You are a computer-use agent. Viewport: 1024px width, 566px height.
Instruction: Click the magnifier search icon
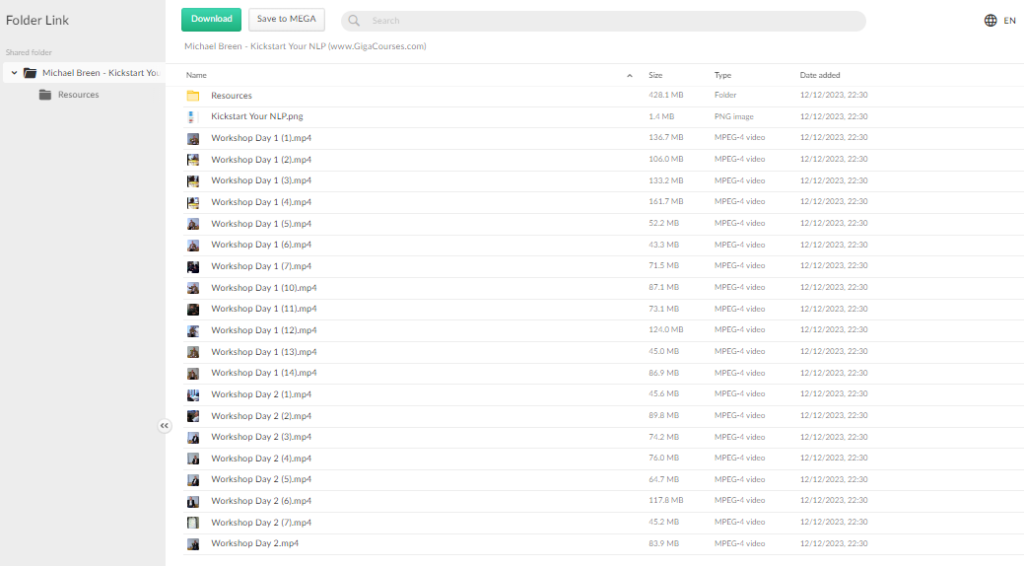pos(355,21)
